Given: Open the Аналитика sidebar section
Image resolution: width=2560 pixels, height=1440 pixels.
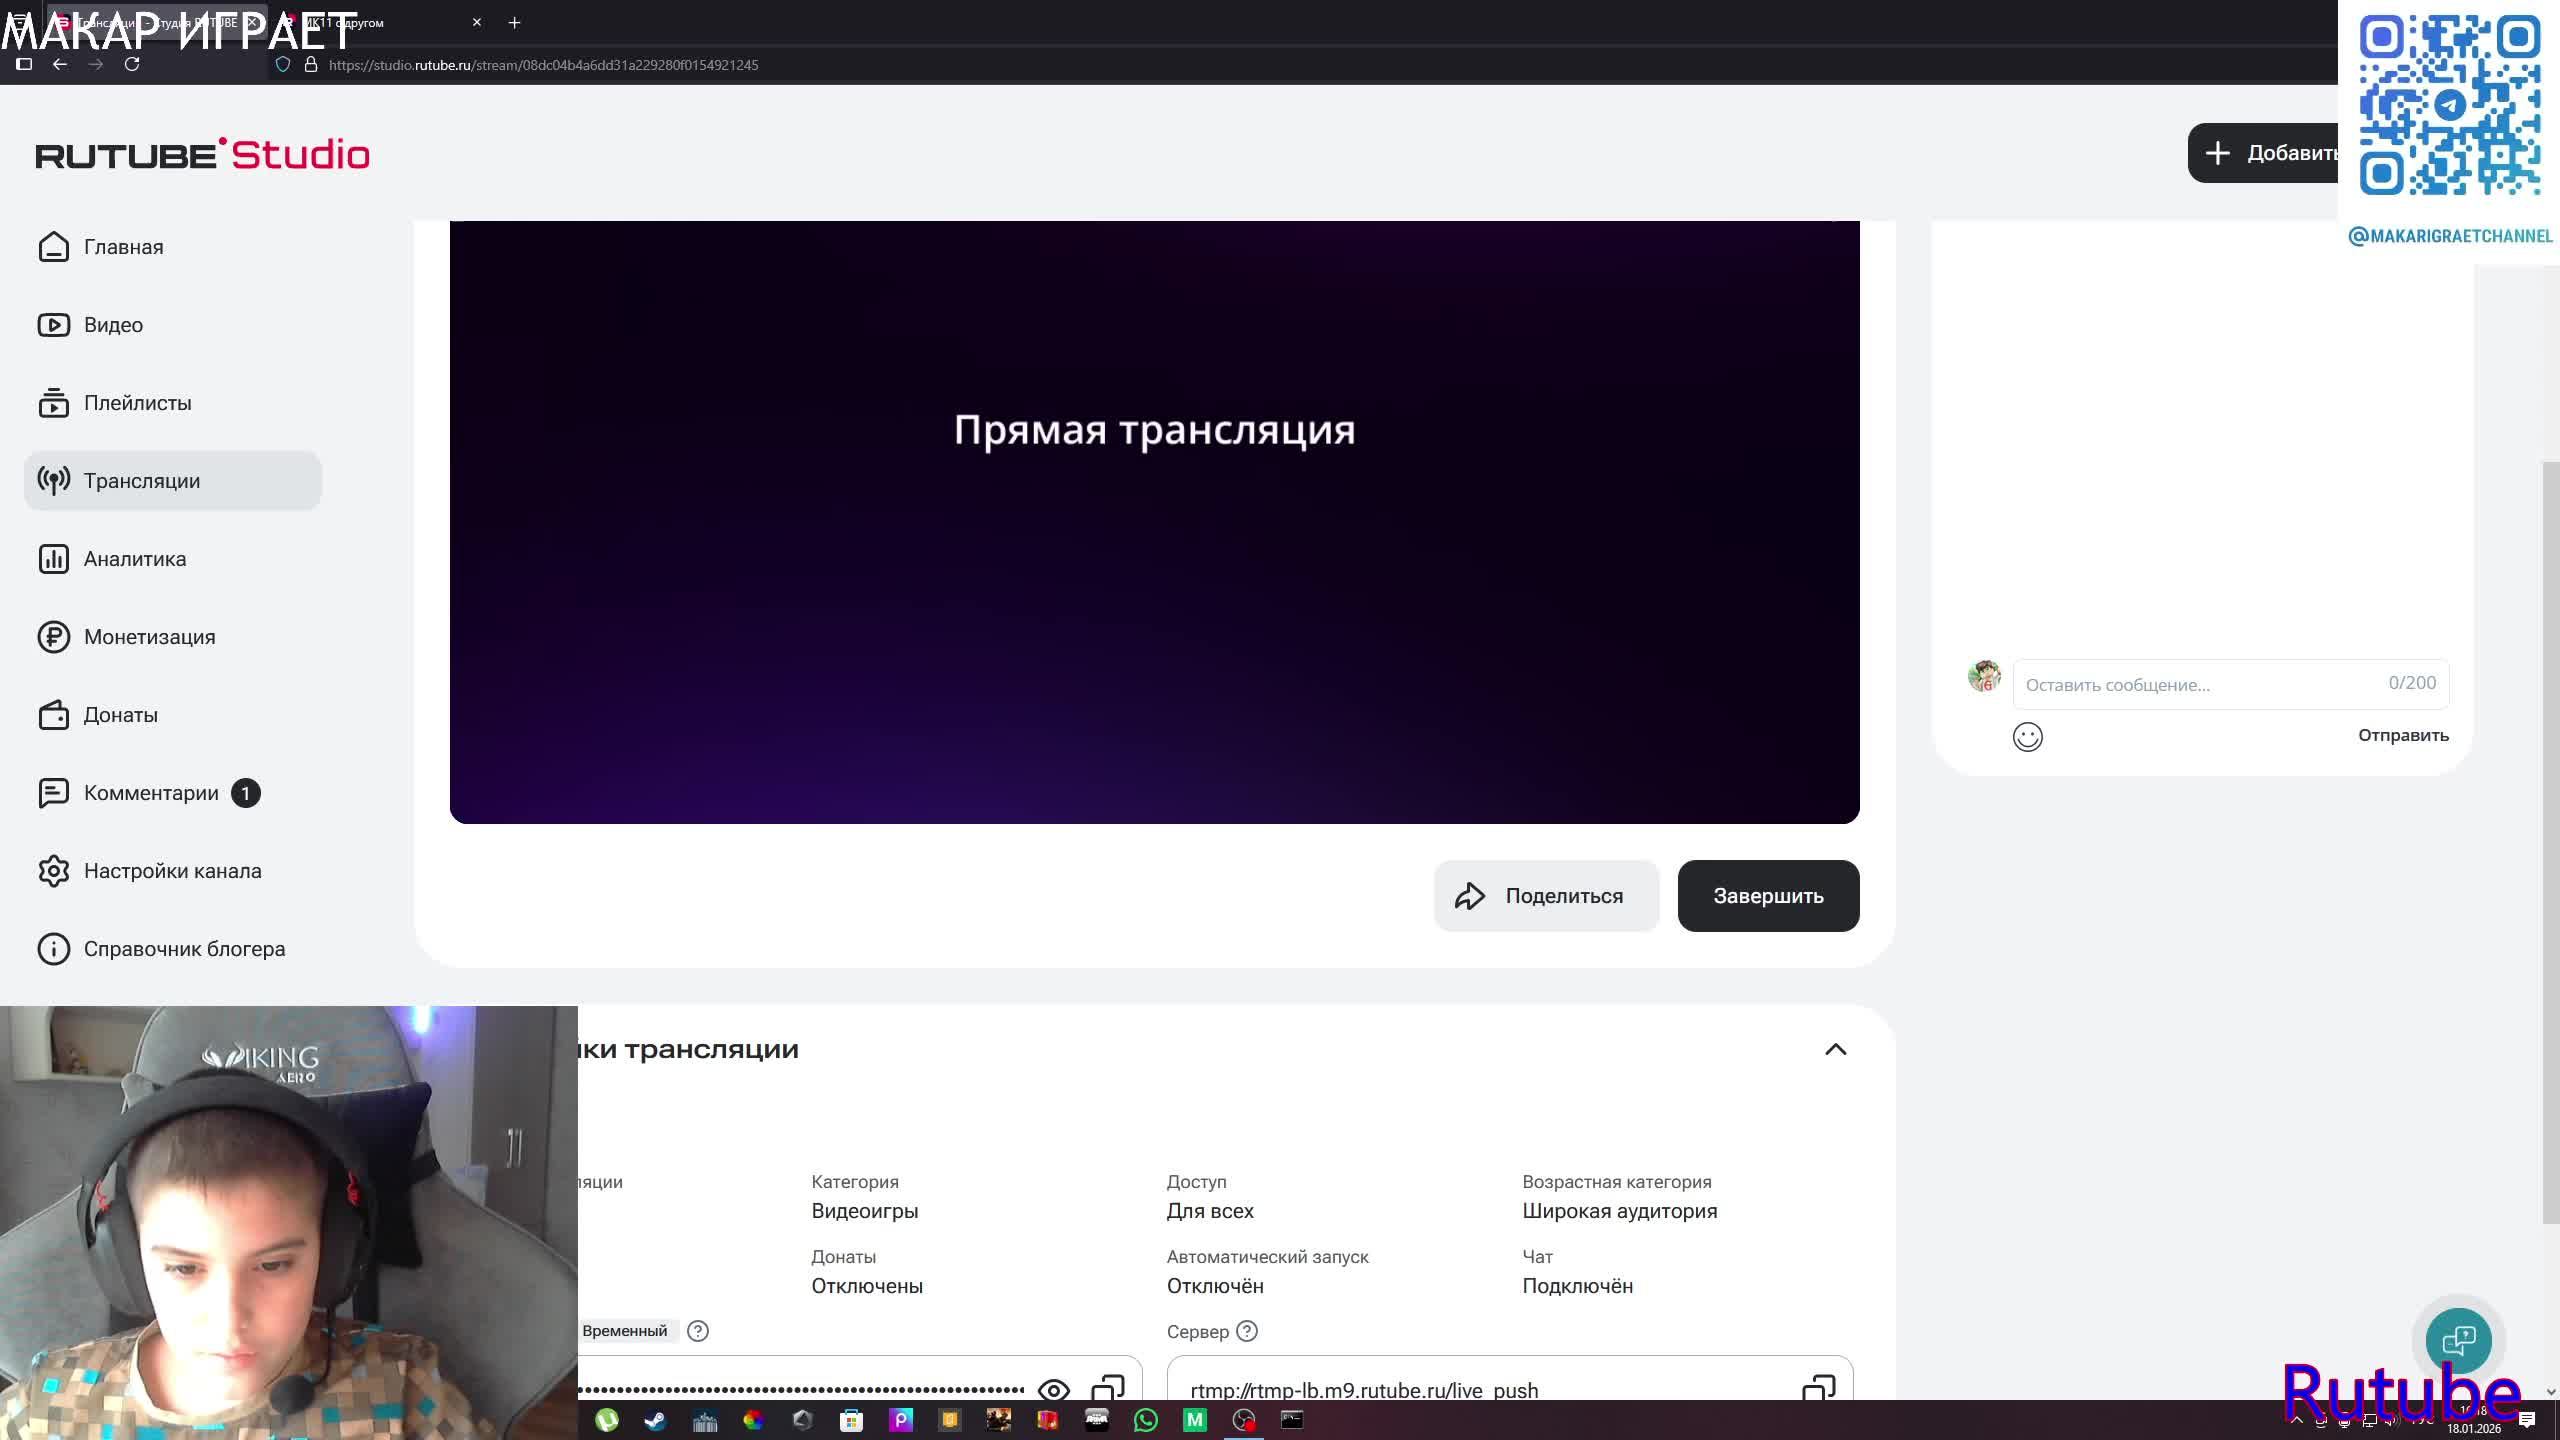Looking at the screenshot, I should [x=135, y=559].
